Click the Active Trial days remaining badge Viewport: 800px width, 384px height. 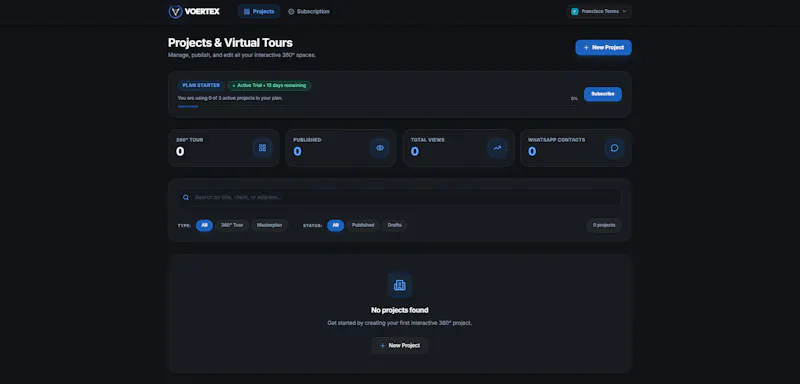pos(269,86)
